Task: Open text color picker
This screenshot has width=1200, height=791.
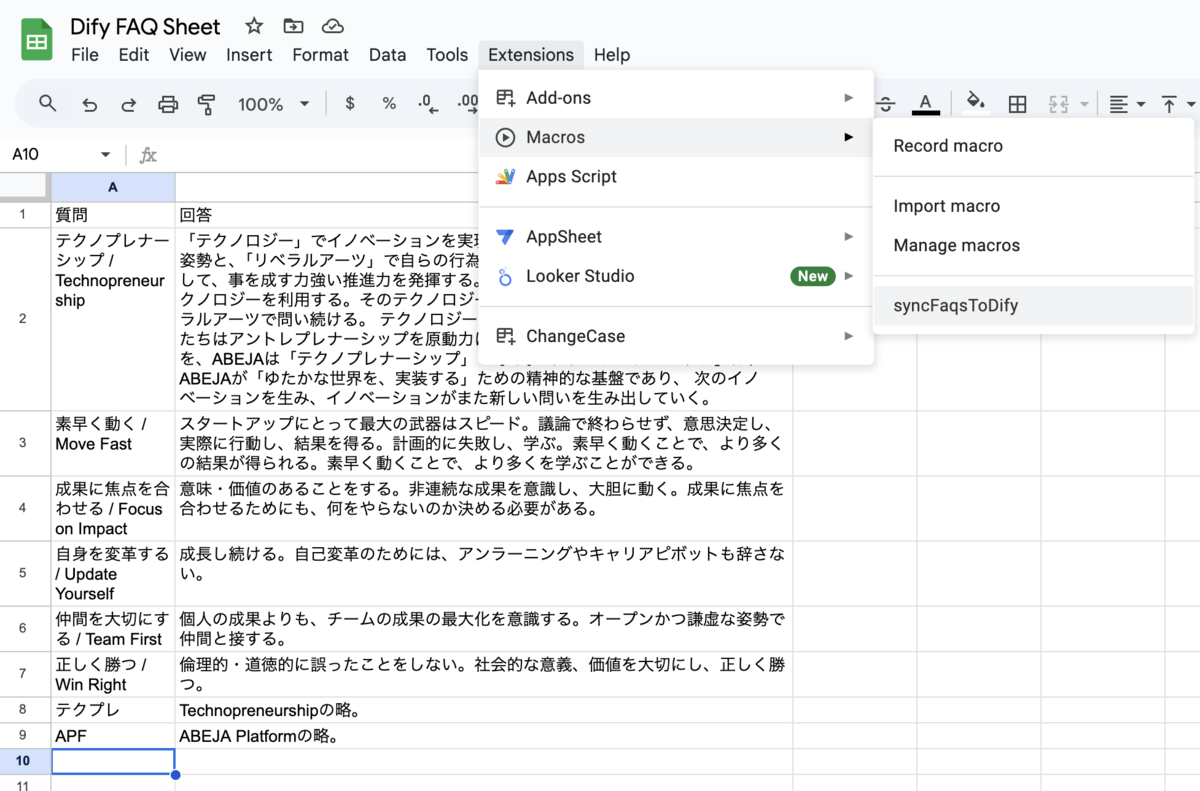Action: [x=925, y=104]
